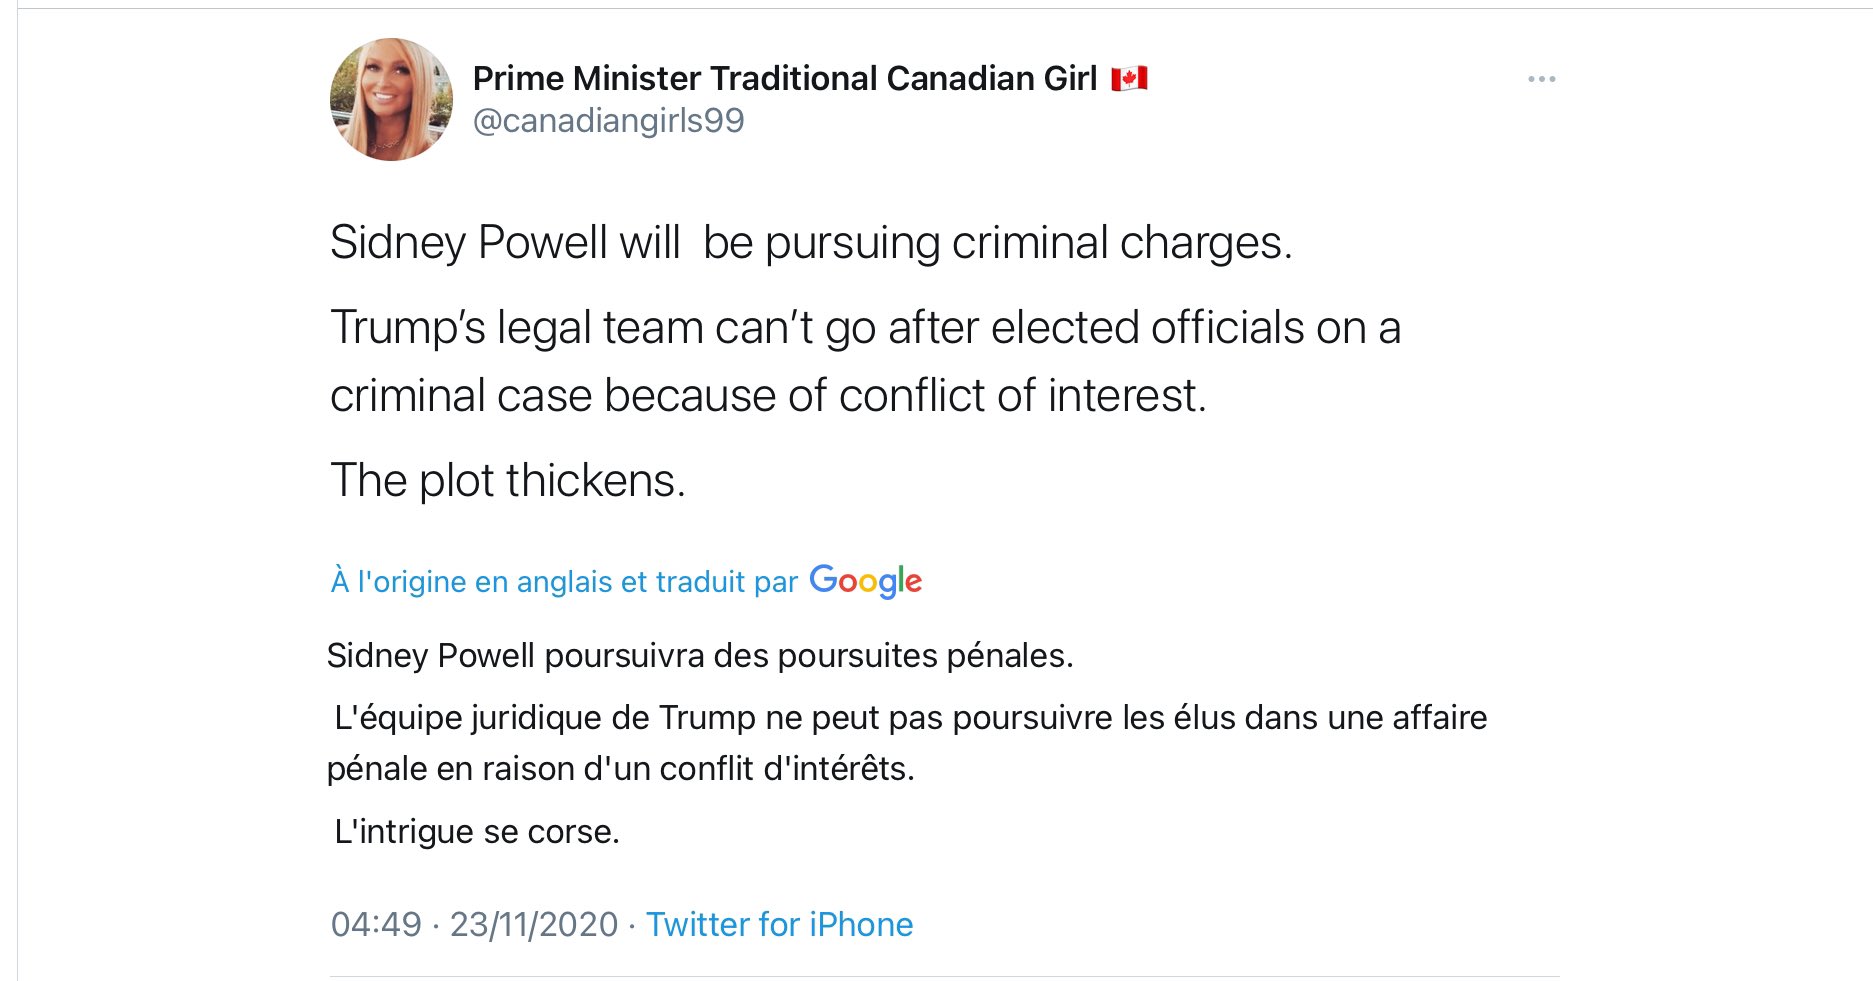1873x981 pixels.
Task: Click the 'L'intrigue se corse.' text
Action: tap(477, 832)
